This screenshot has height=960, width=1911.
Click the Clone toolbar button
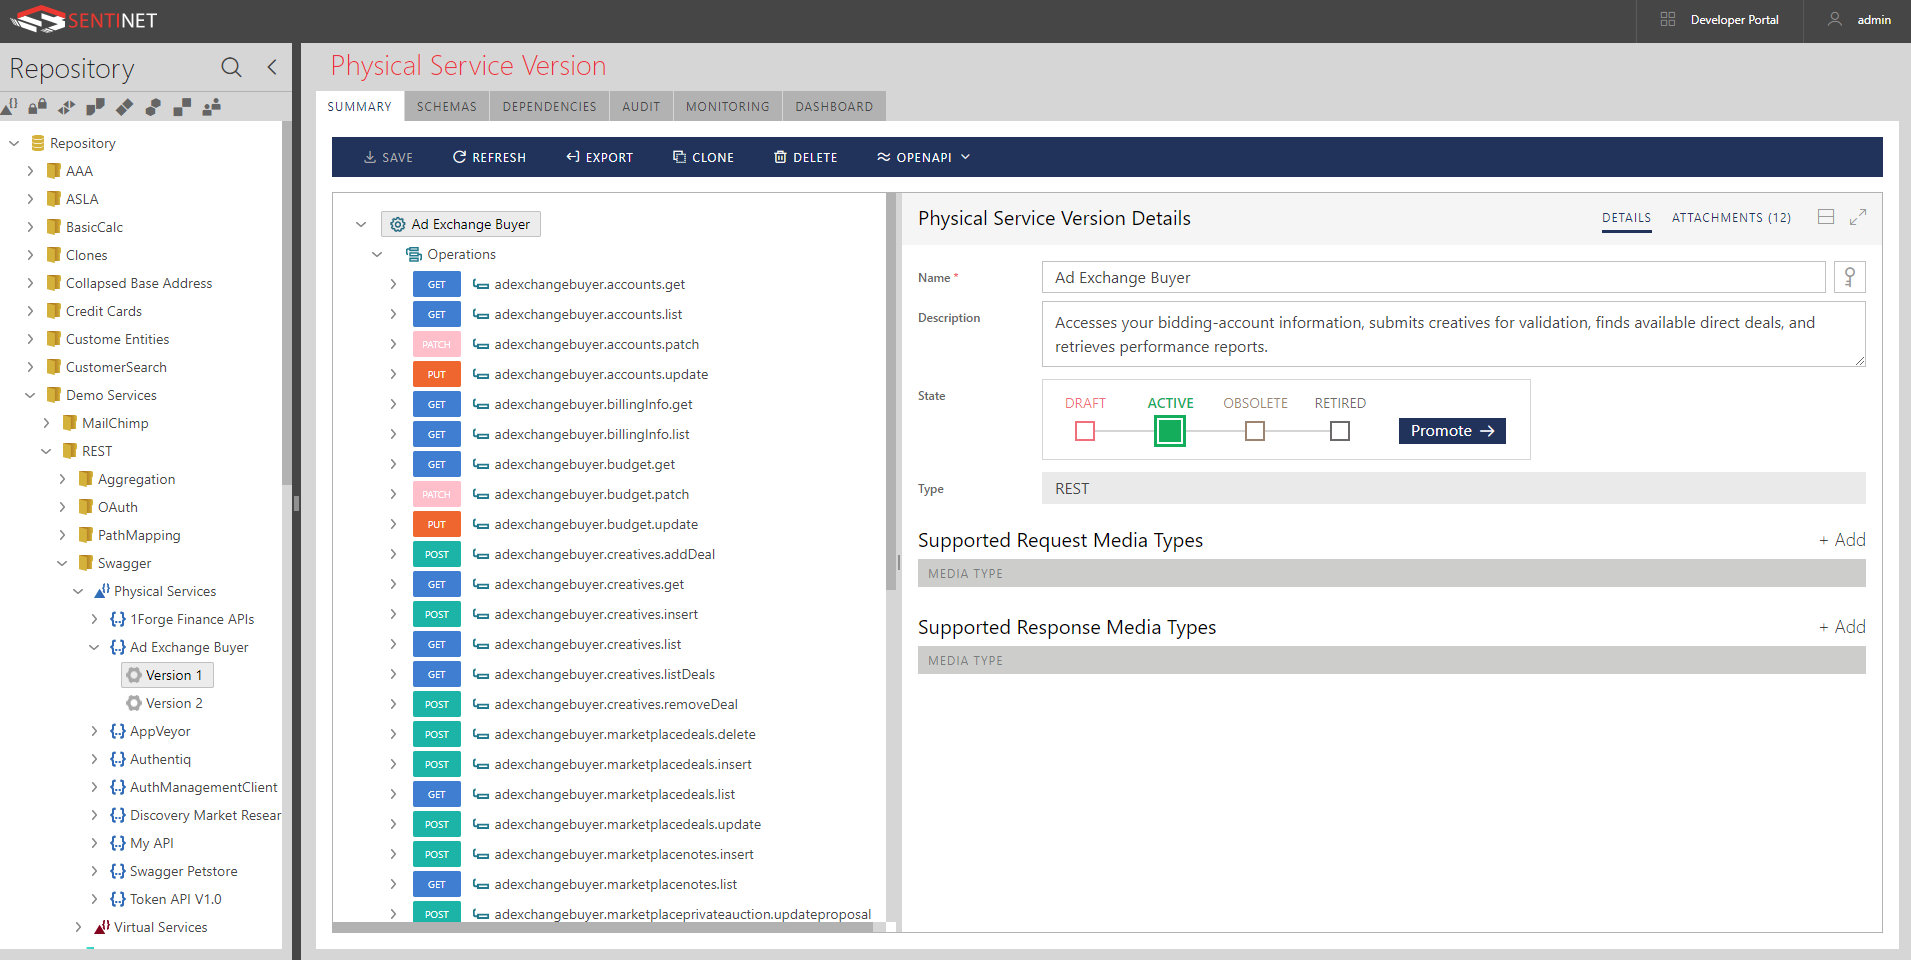pyautogui.click(x=703, y=157)
